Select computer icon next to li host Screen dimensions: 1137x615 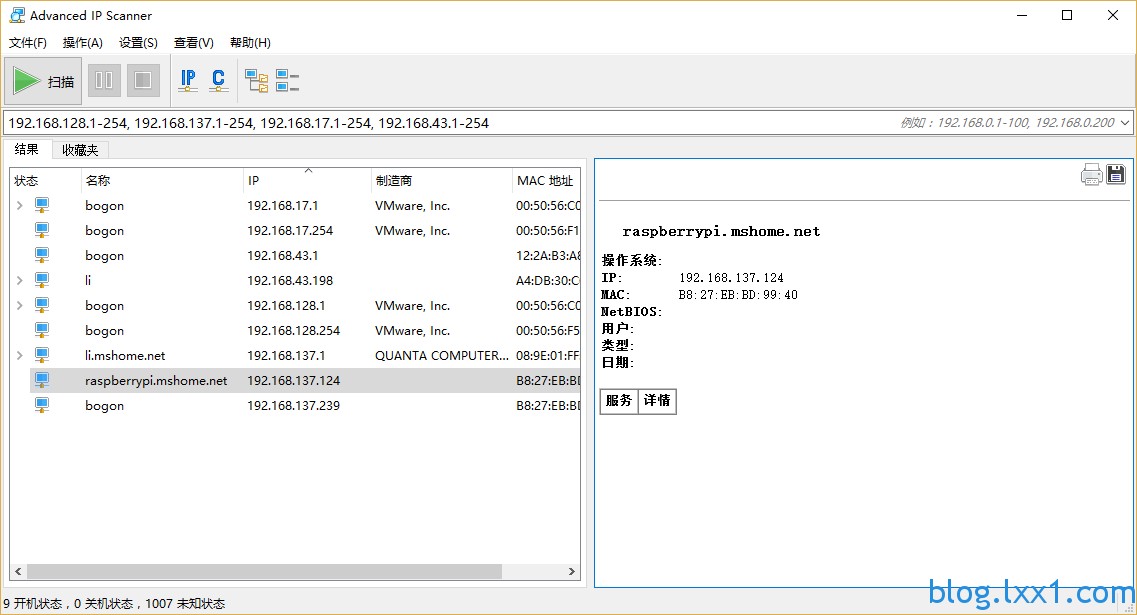[x=42, y=280]
